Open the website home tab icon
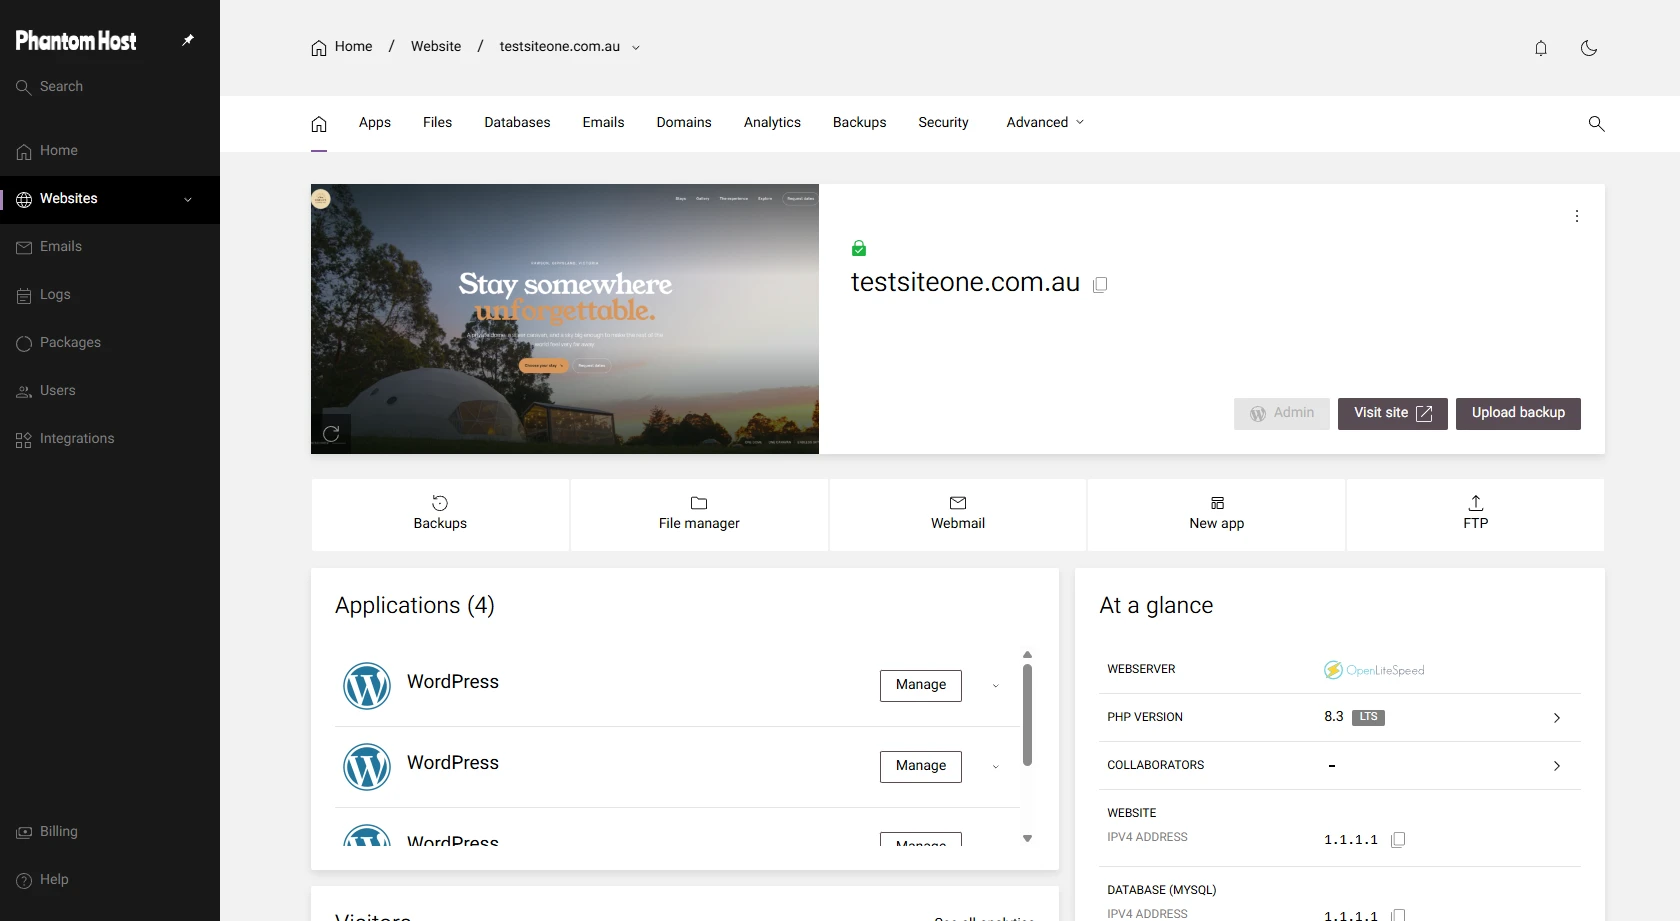The height and width of the screenshot is (921, 1680). (319, 124)
